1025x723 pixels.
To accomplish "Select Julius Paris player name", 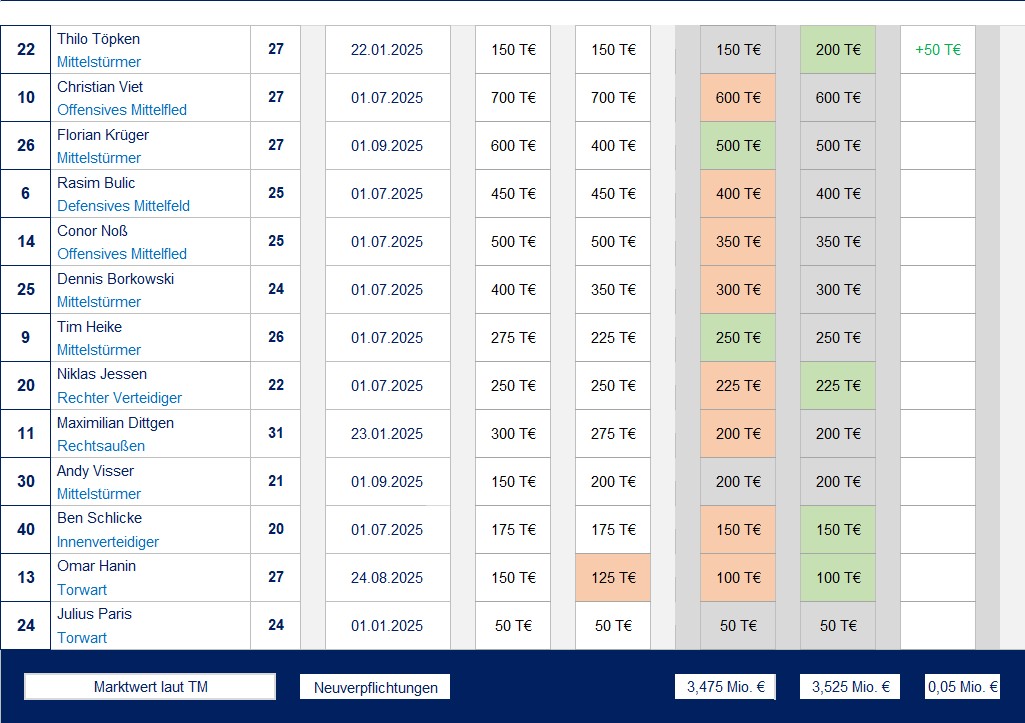I will [x=94, y=614].
